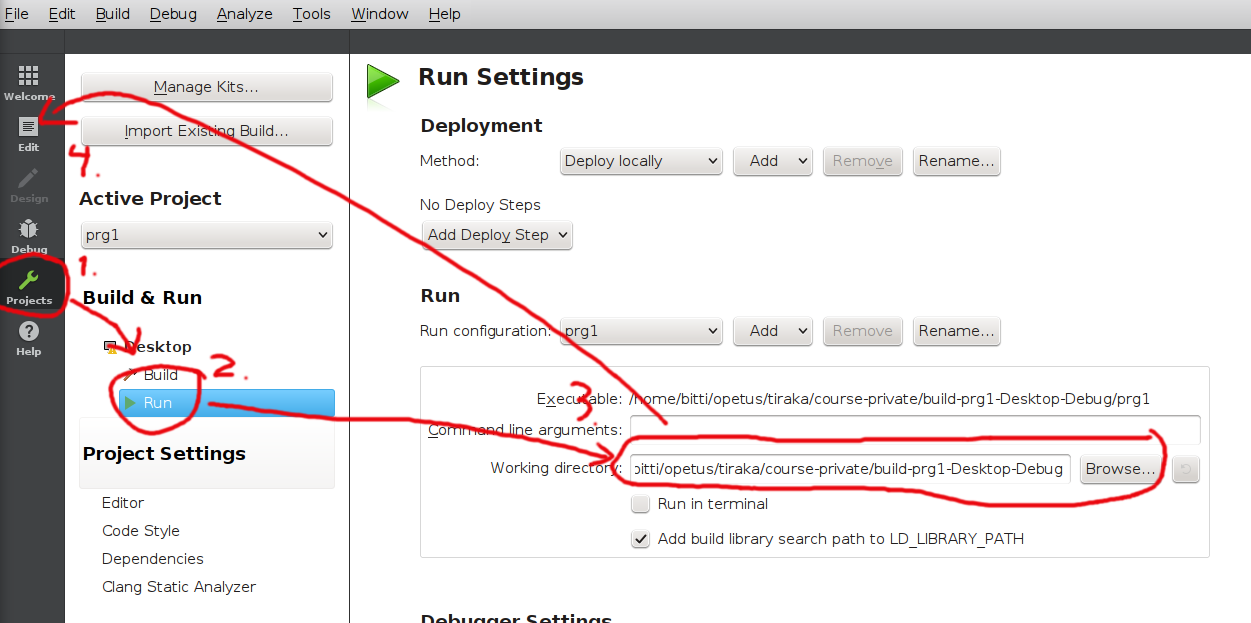1251x623 pixels.
Task: Open the Help mode icon
Action: pos(29,337)
